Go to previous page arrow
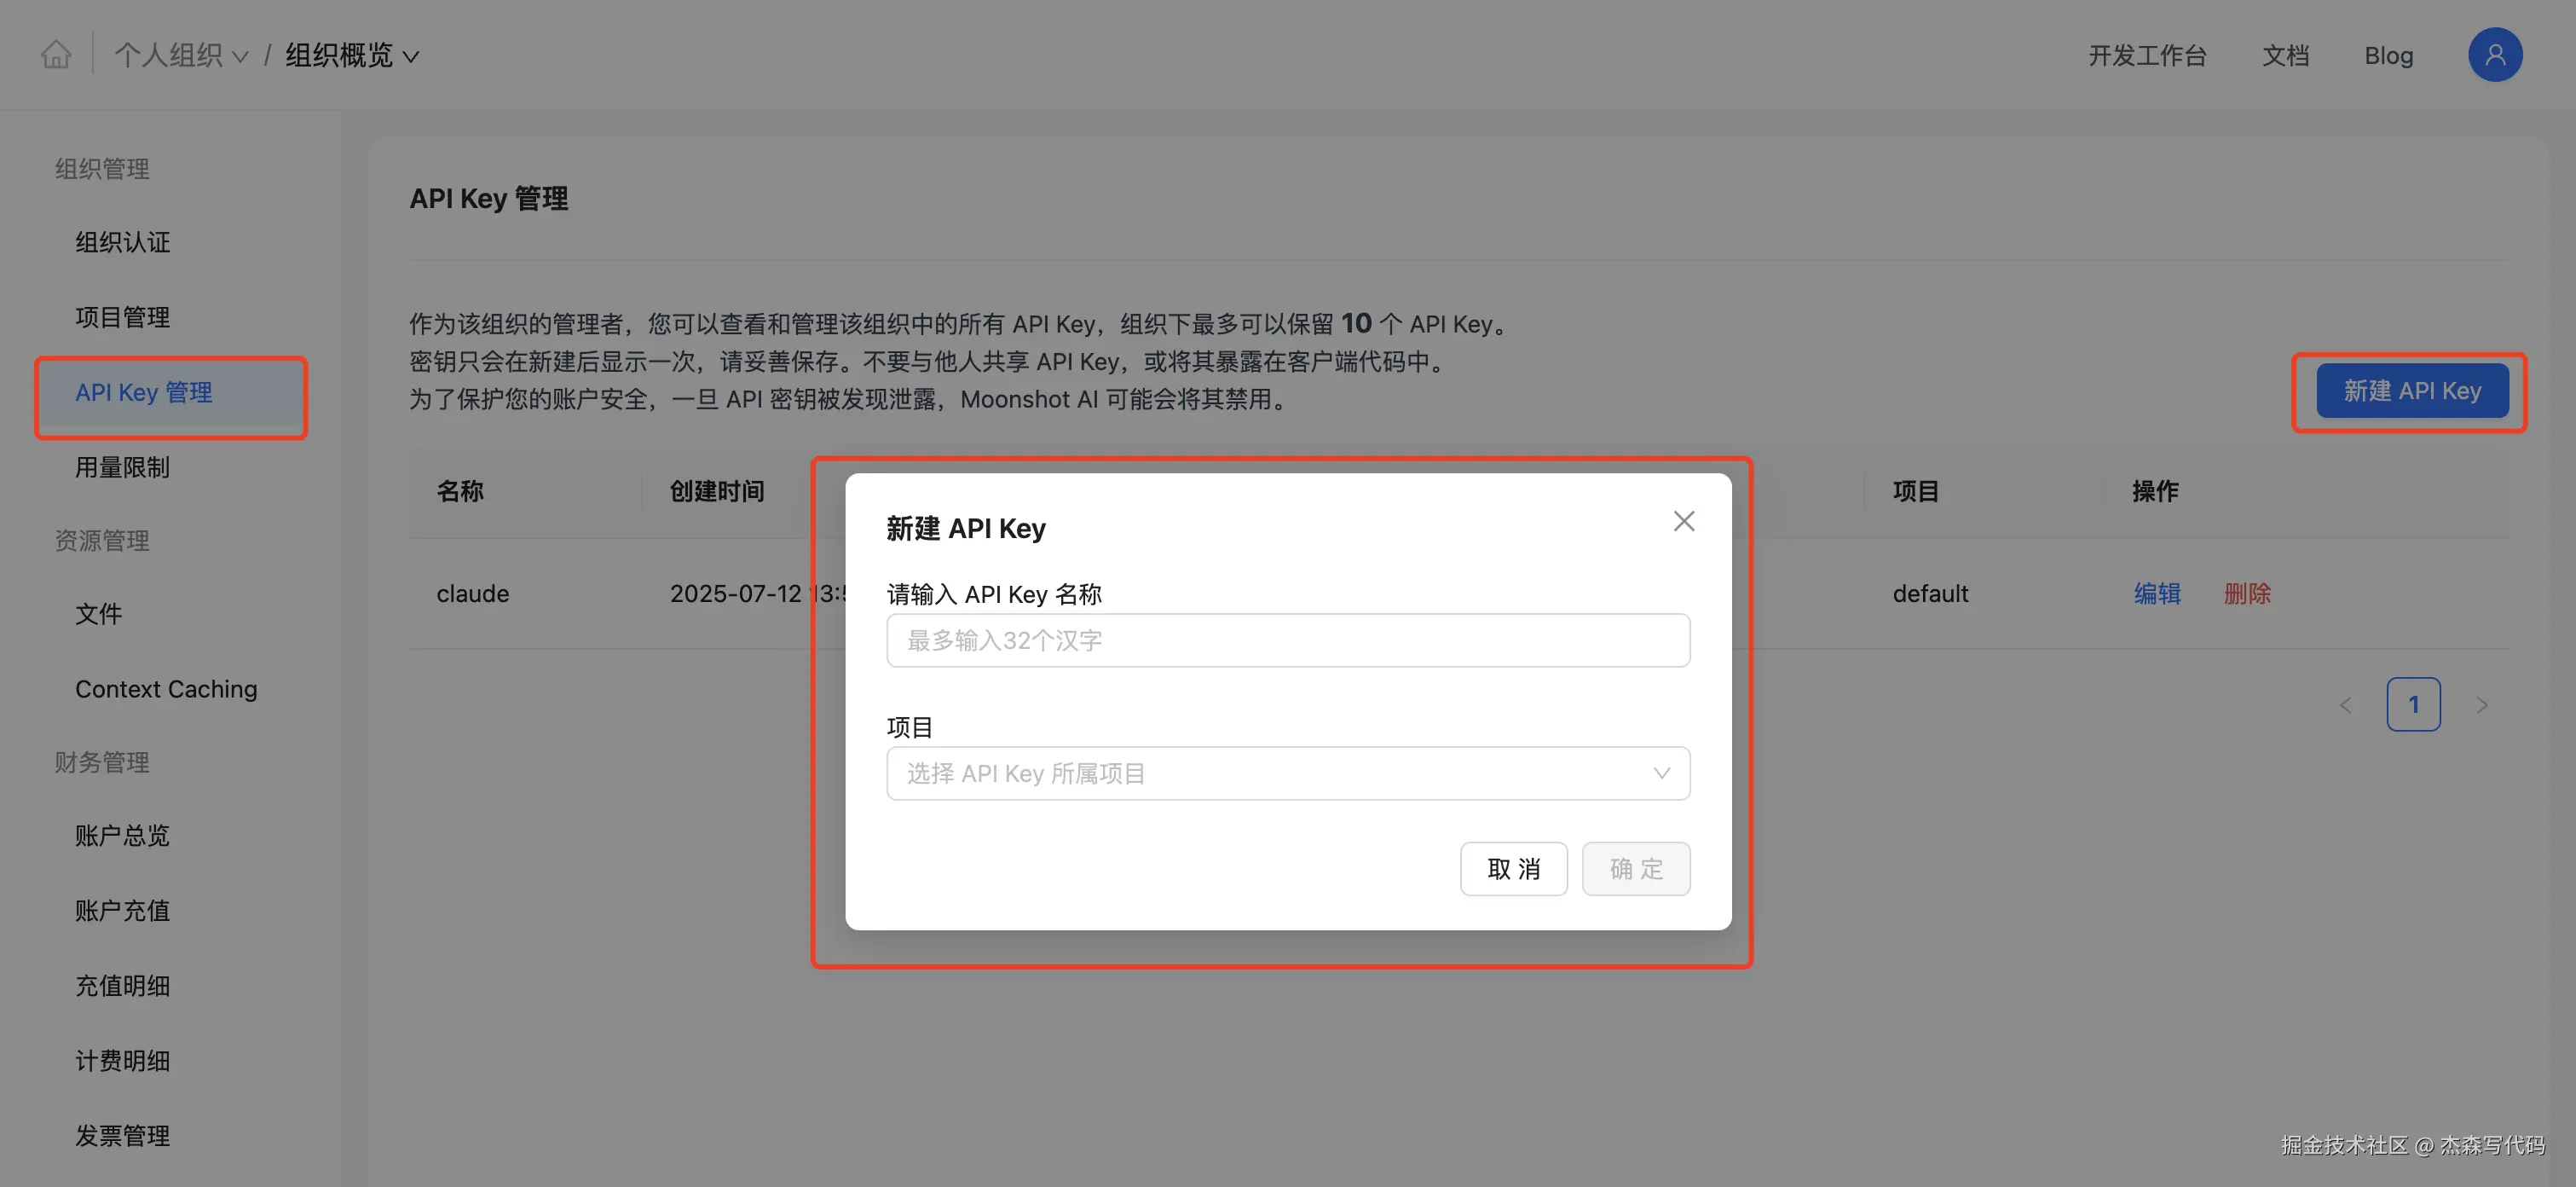Image resolution: width=2576 pixels, height=1187 pixels. [2345, 705]
